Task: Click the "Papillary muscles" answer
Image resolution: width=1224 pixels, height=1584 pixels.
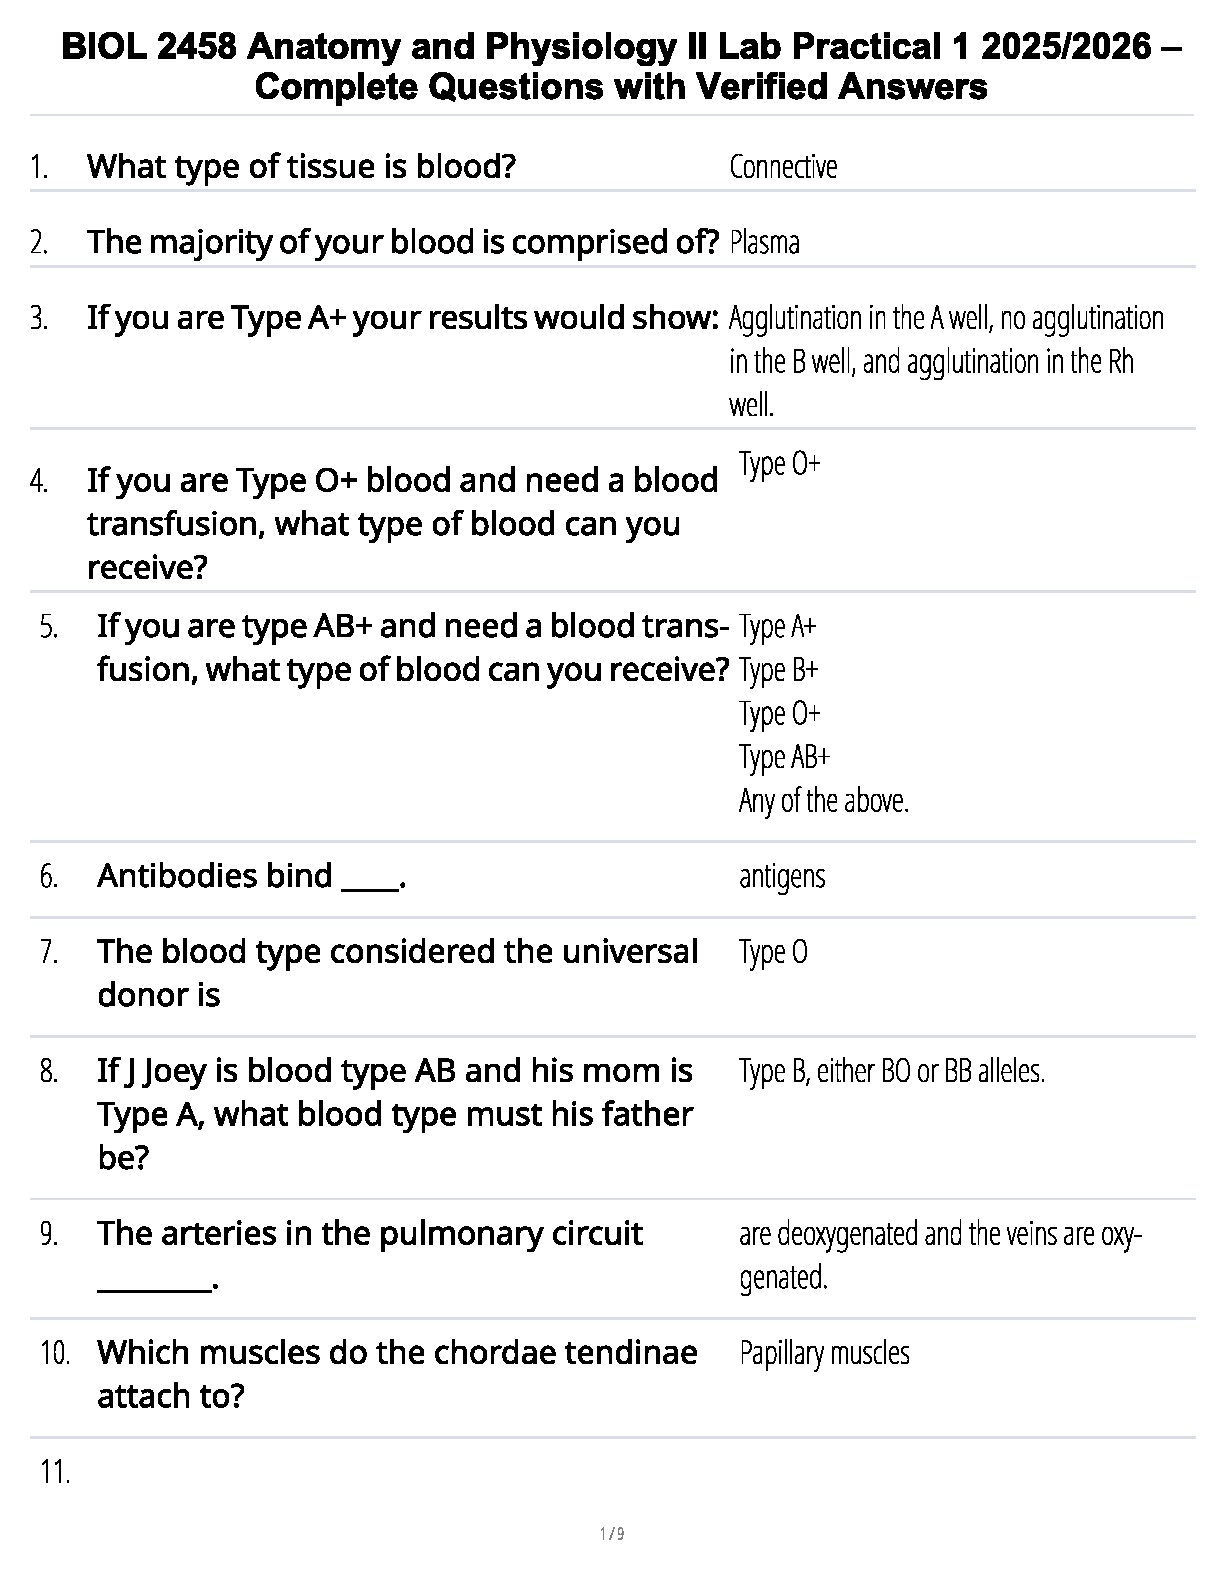Action: coord(824,1354)
